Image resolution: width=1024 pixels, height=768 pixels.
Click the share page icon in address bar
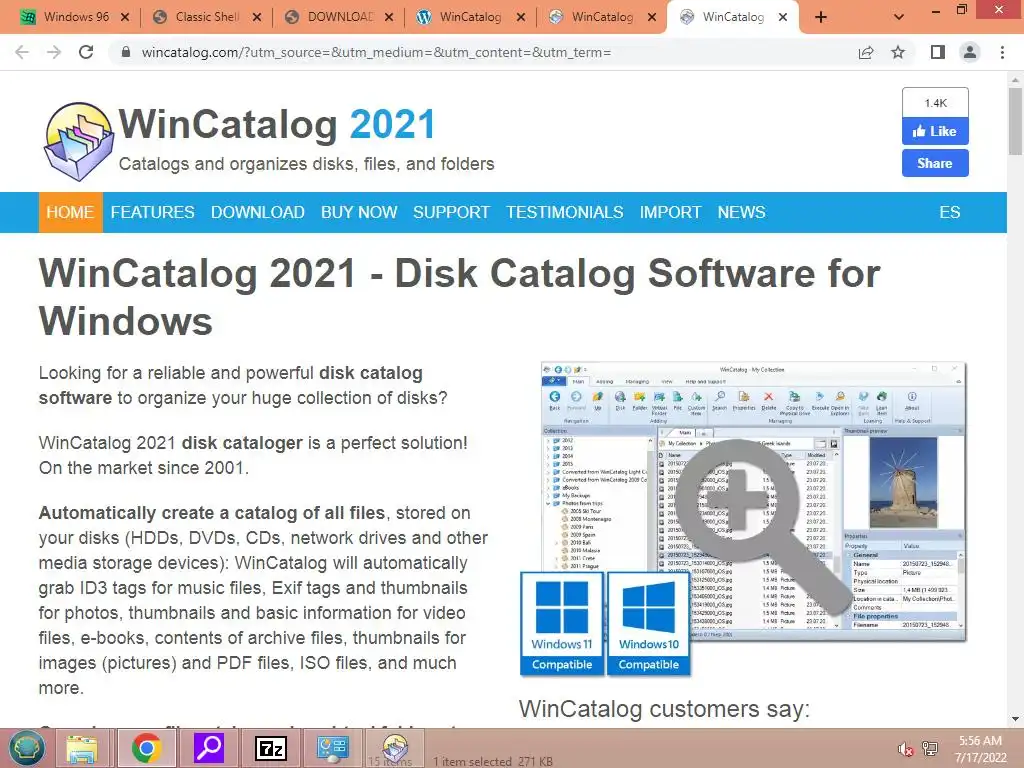pyautogui.click(x=866, y=52)
